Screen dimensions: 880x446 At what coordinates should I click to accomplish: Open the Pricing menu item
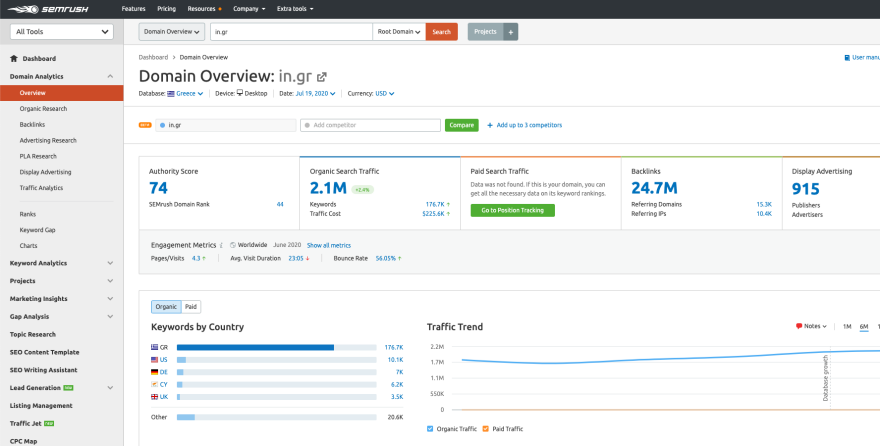pyautogui.click(x=166, y=8)
